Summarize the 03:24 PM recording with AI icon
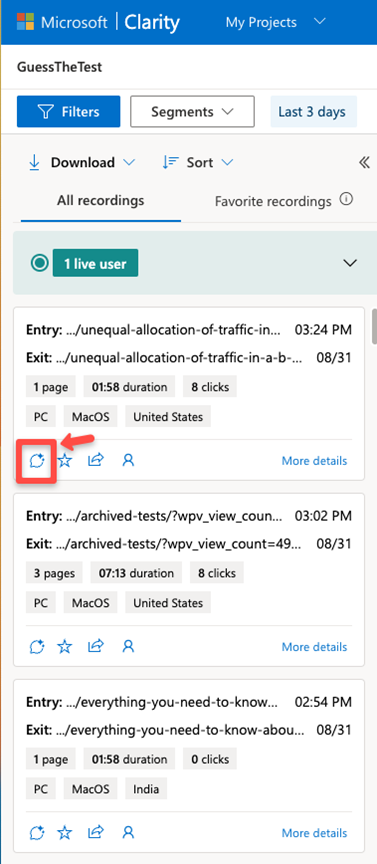The height and width of the screenshot is (864, 377). tap(36, 460)
